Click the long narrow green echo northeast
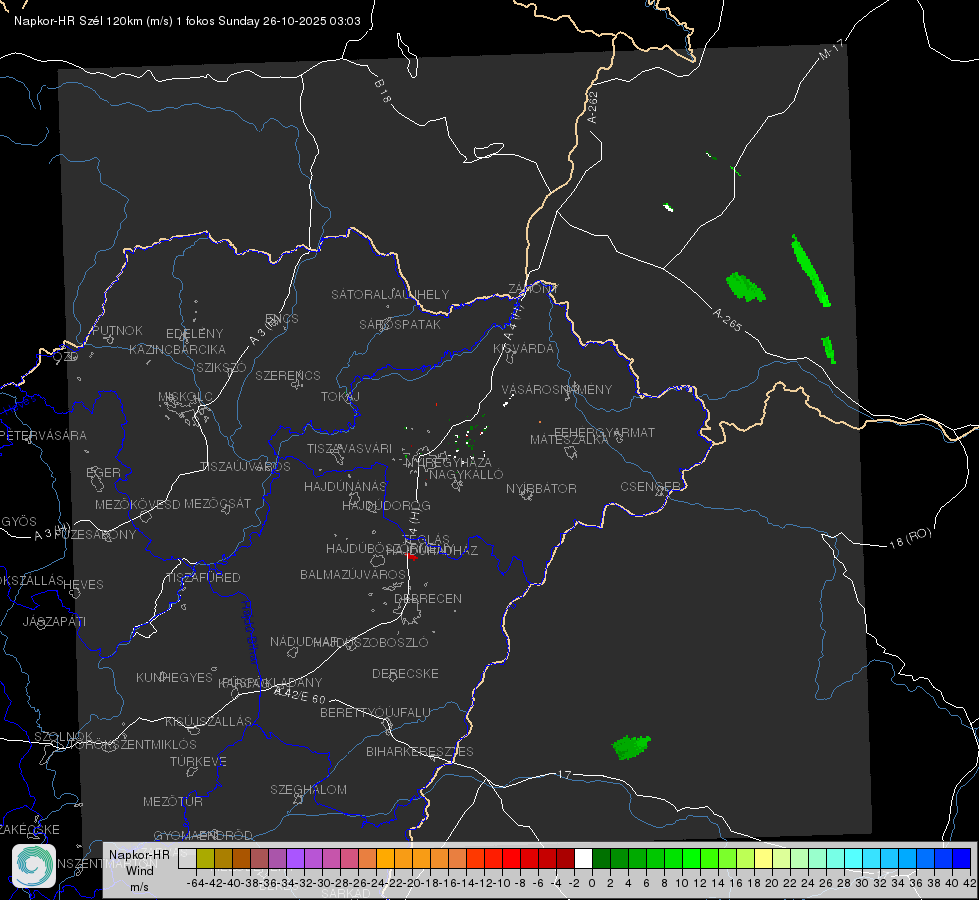Screen dimensions: 979x900 click(x=810, y=270)
